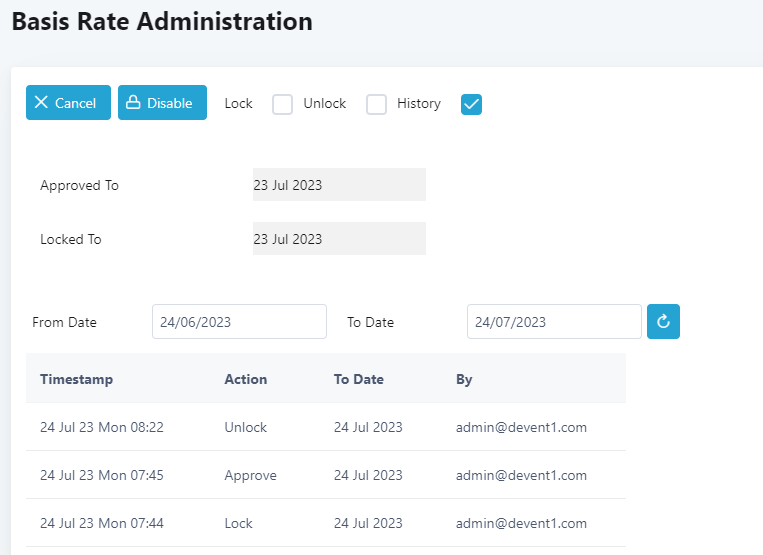Tick the Unlock checkbox
763x555 pixels.
(376, 104)
